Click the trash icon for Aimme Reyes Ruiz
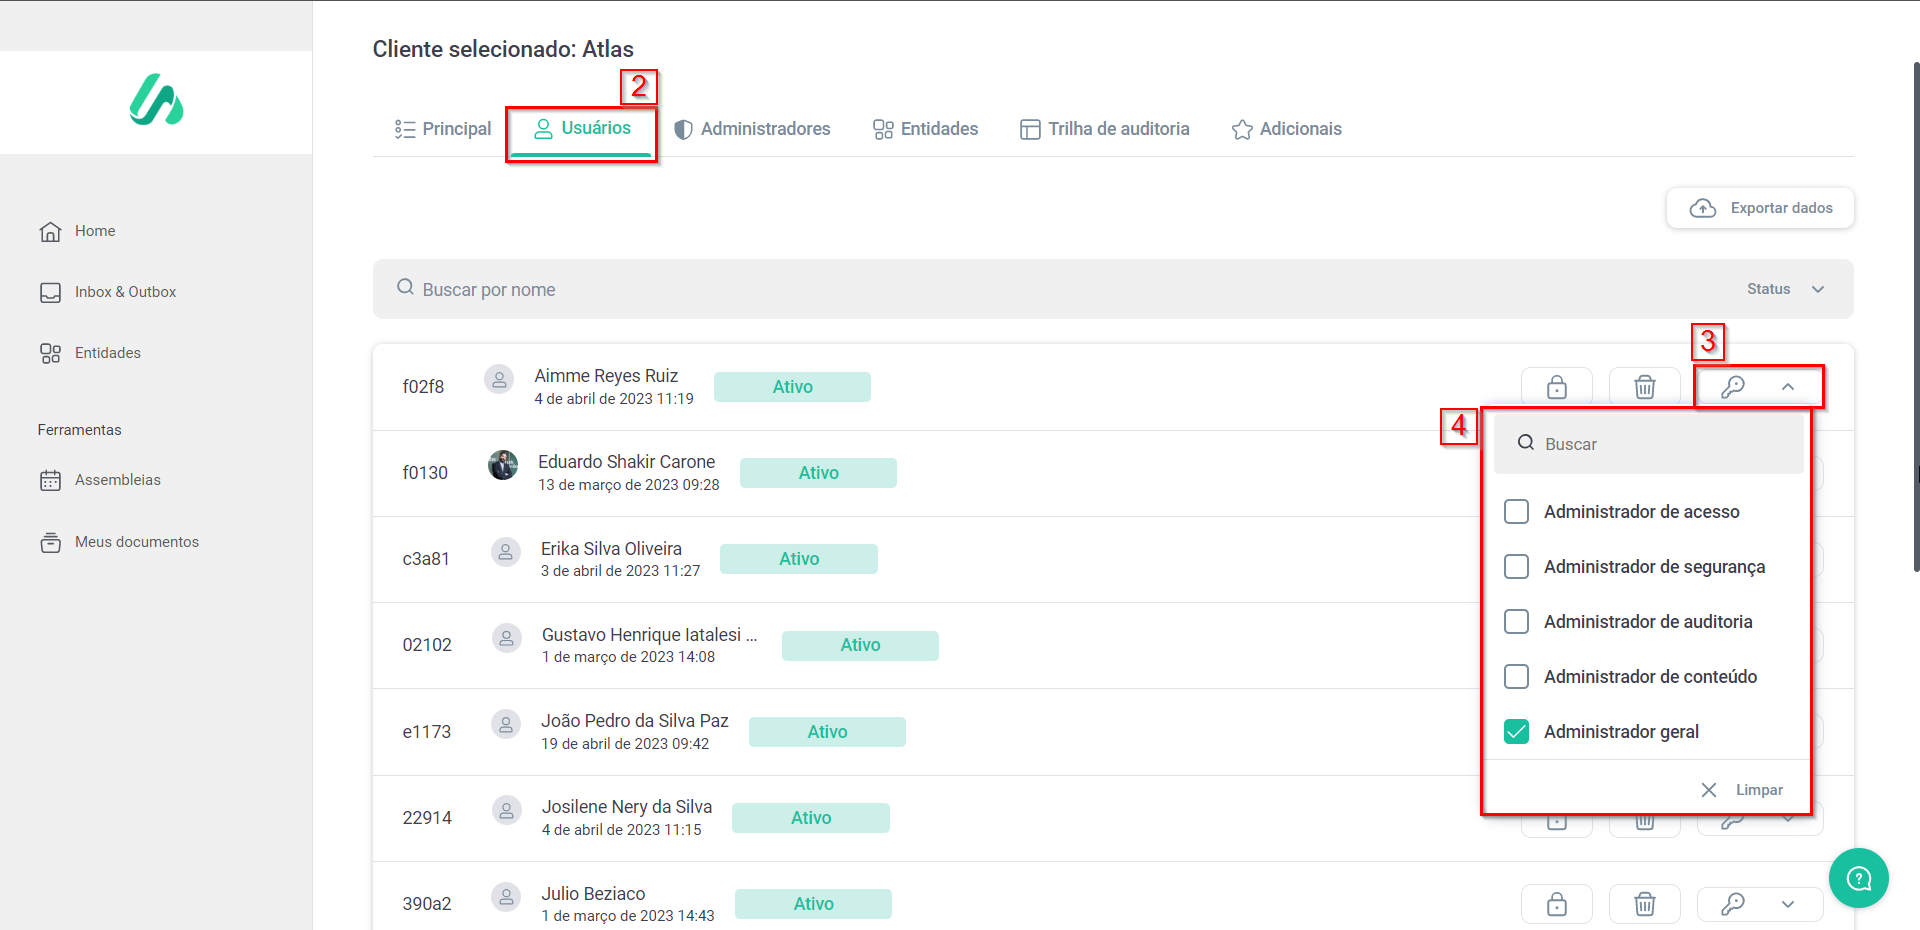This screenshot has width=1920, height=930. coord(1644,387)
